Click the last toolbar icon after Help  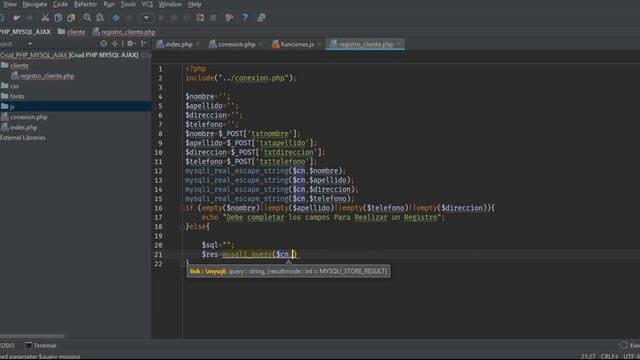[261, 18]
